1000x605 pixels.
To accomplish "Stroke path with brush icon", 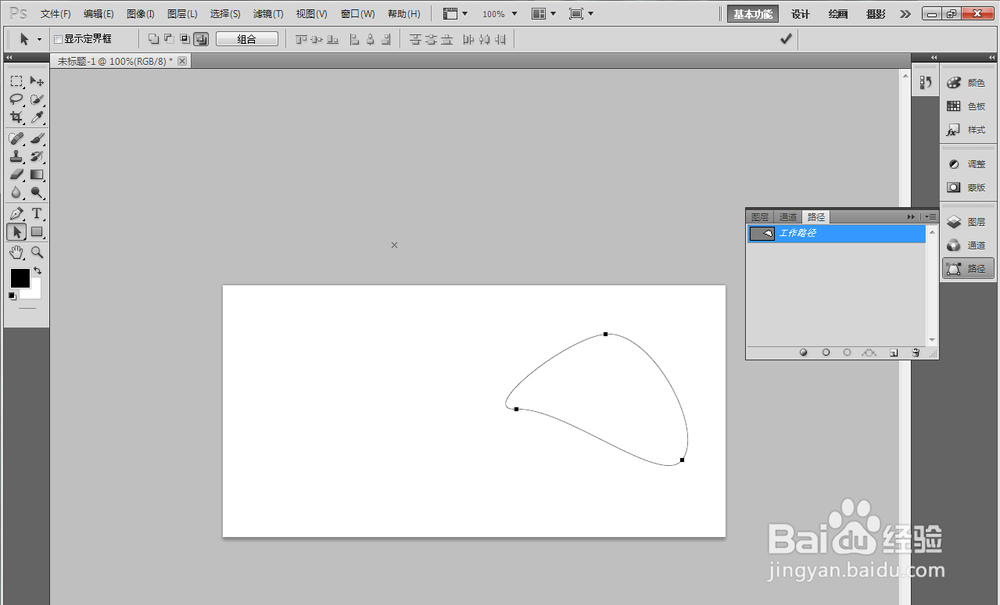I will tap(826, 353).
